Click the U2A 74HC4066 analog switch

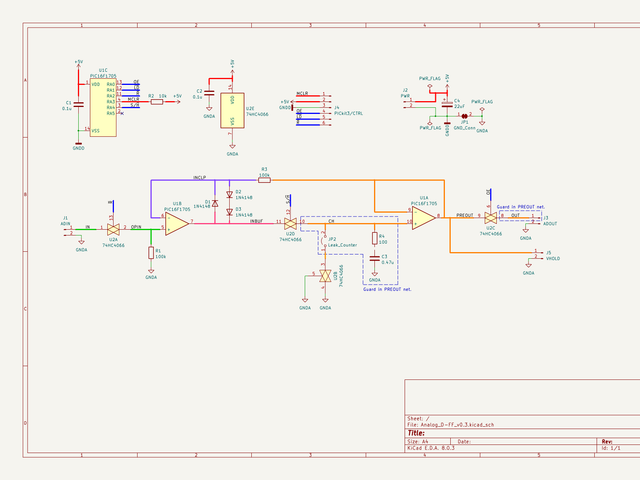tap(113, 230)
